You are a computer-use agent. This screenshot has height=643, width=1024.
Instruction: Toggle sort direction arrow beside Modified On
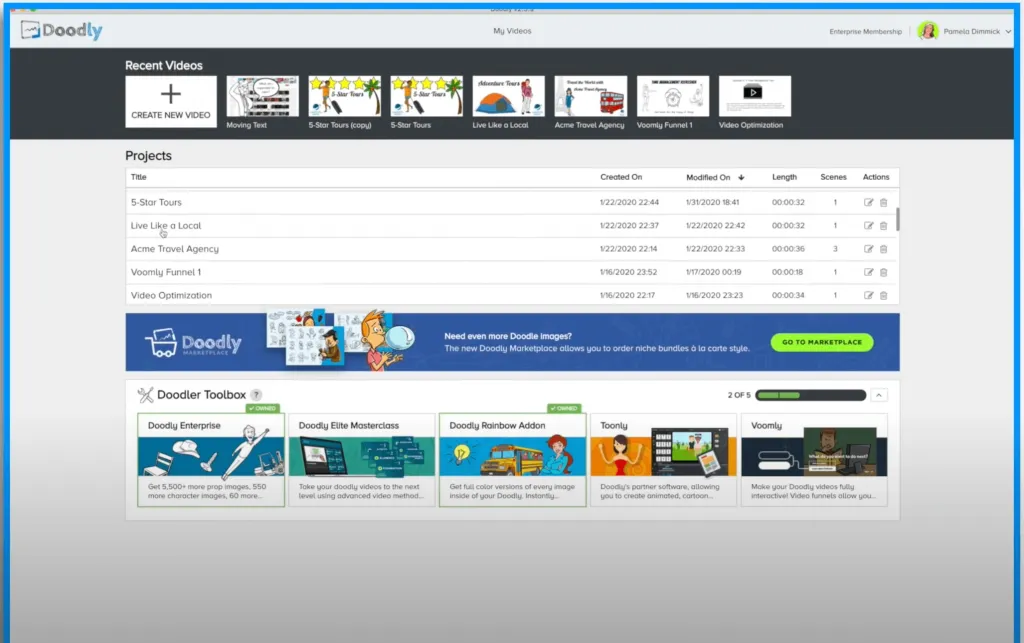[741, 178]
